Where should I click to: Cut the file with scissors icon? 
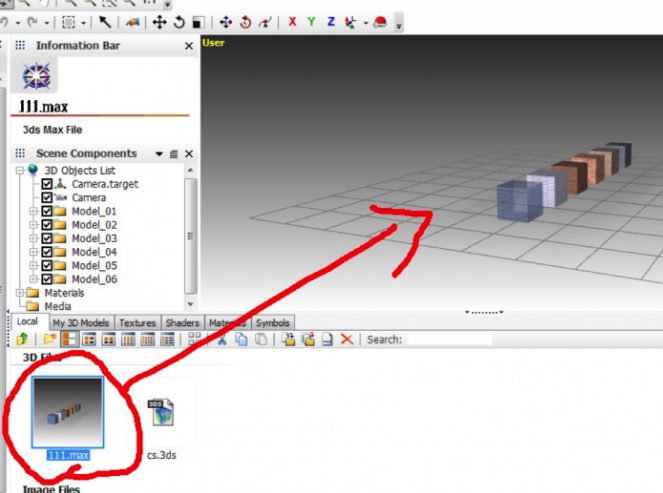pyautogui.click(x=222, y=339)
